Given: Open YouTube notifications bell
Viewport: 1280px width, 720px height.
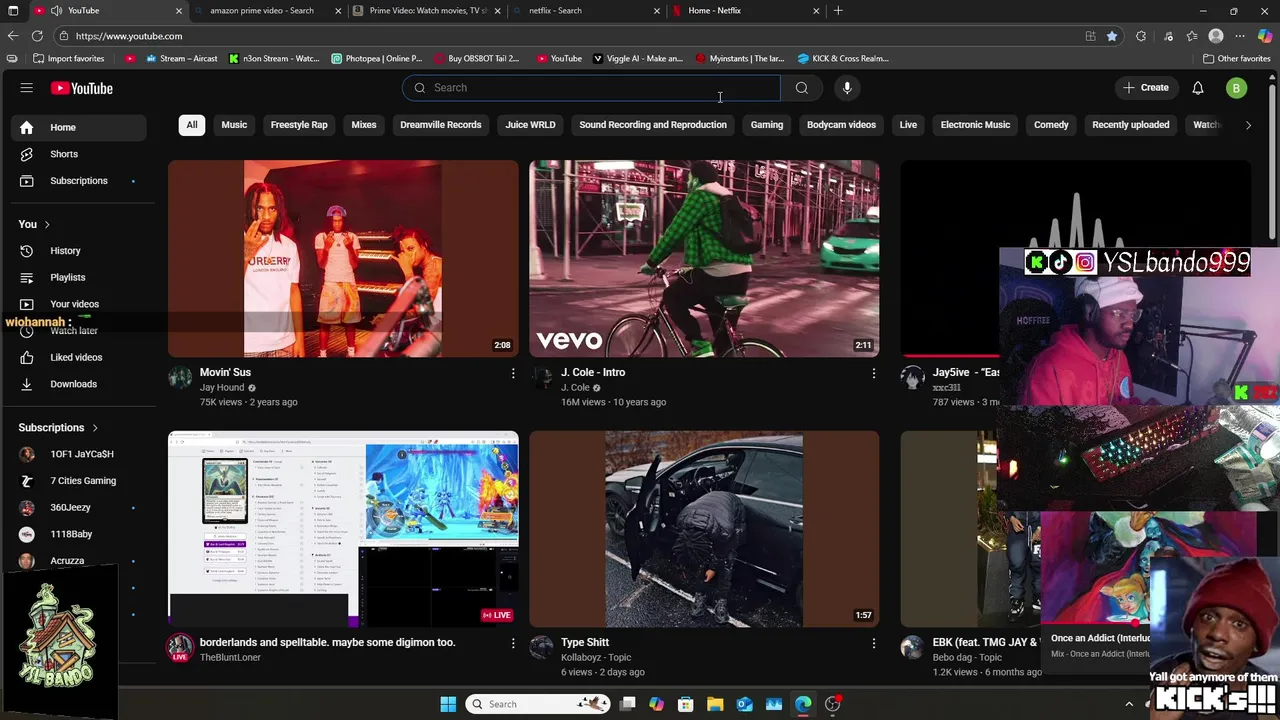Looking at the screenshot, I should click(1197, 88).
